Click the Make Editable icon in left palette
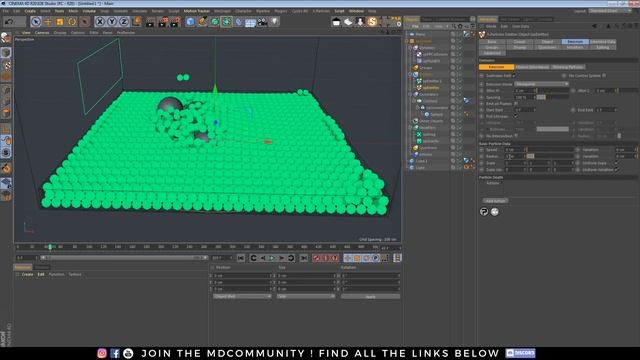 coord(6,38)
